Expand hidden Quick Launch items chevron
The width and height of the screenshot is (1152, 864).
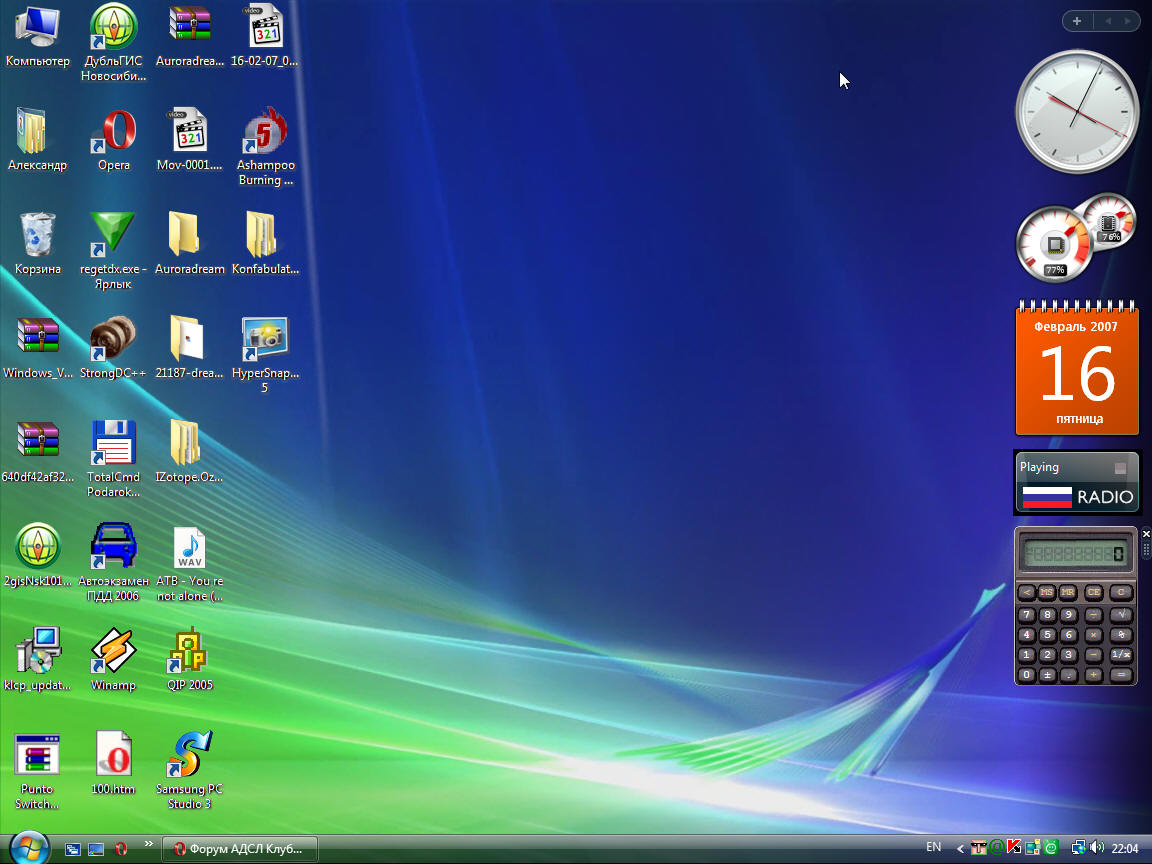149,844
